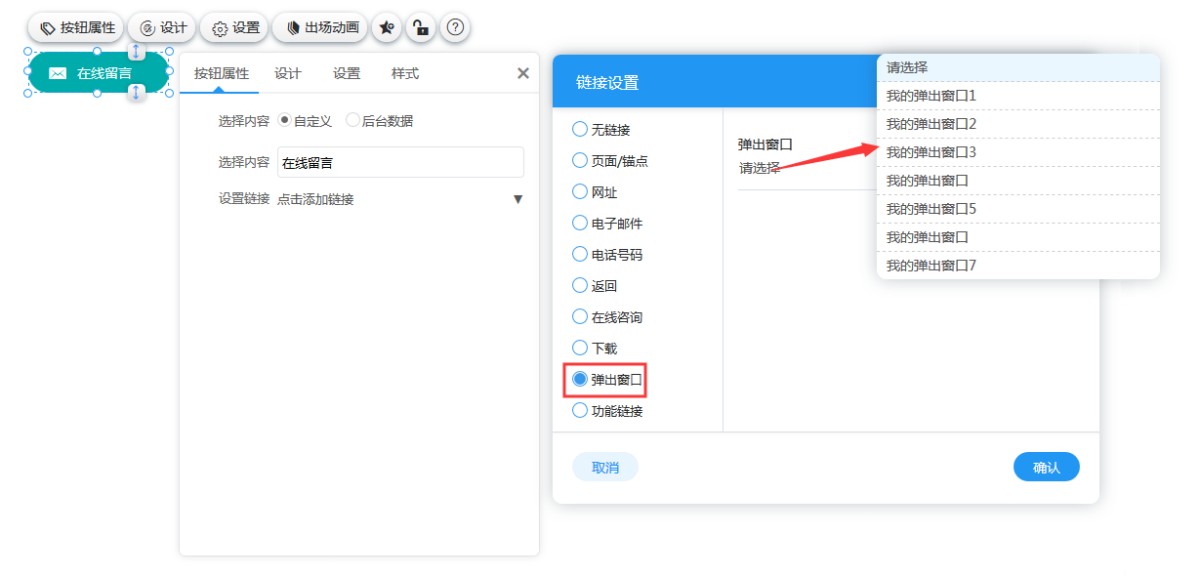Click the 出场动画 animation button
Viewport: 1200px width, 576px height.
click(321, 28)
